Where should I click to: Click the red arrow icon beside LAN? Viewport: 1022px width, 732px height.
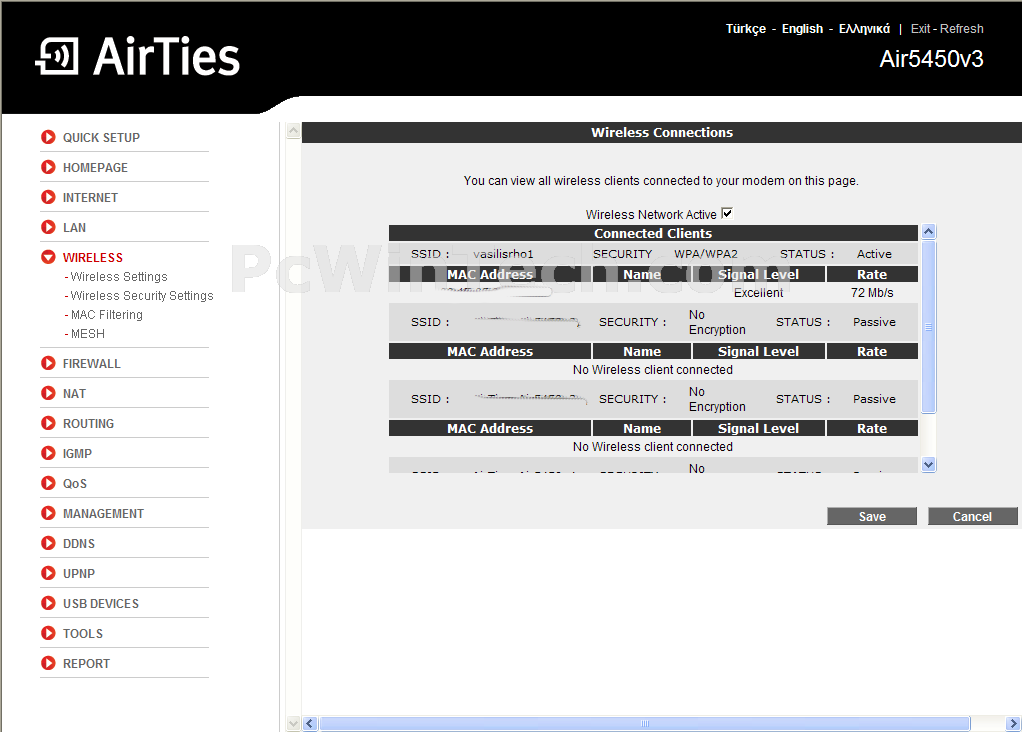coord(48,227)
